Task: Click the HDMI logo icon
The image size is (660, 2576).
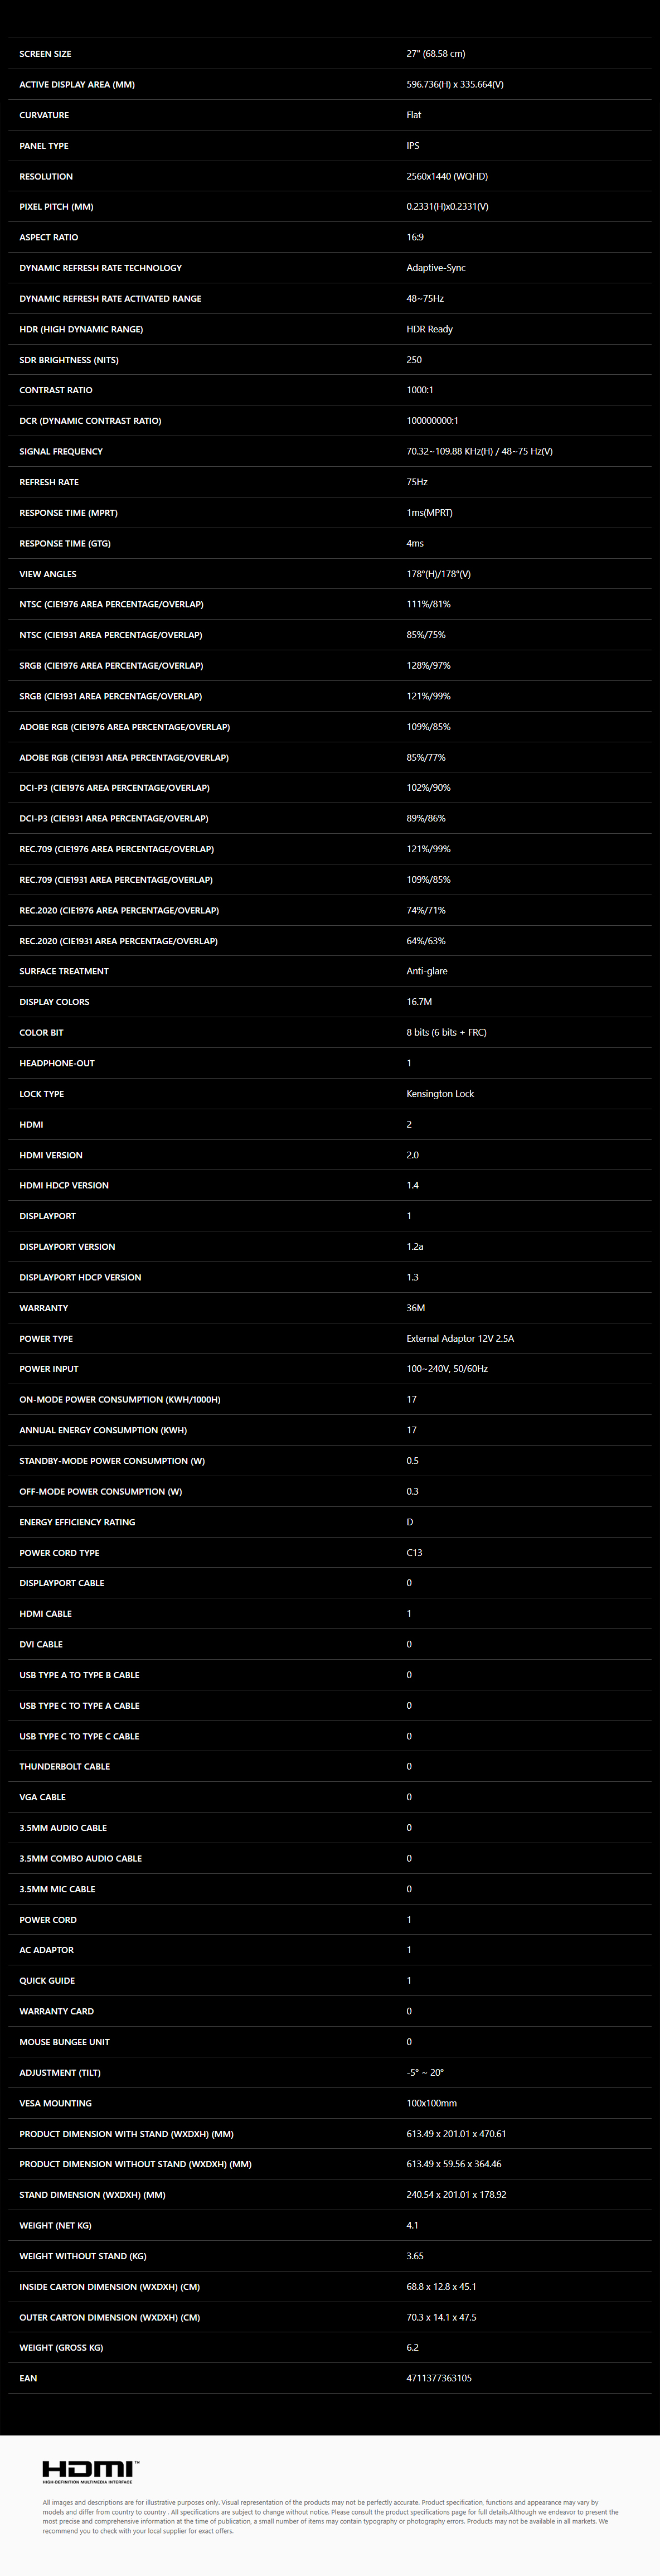Action: pos(90,2471)
